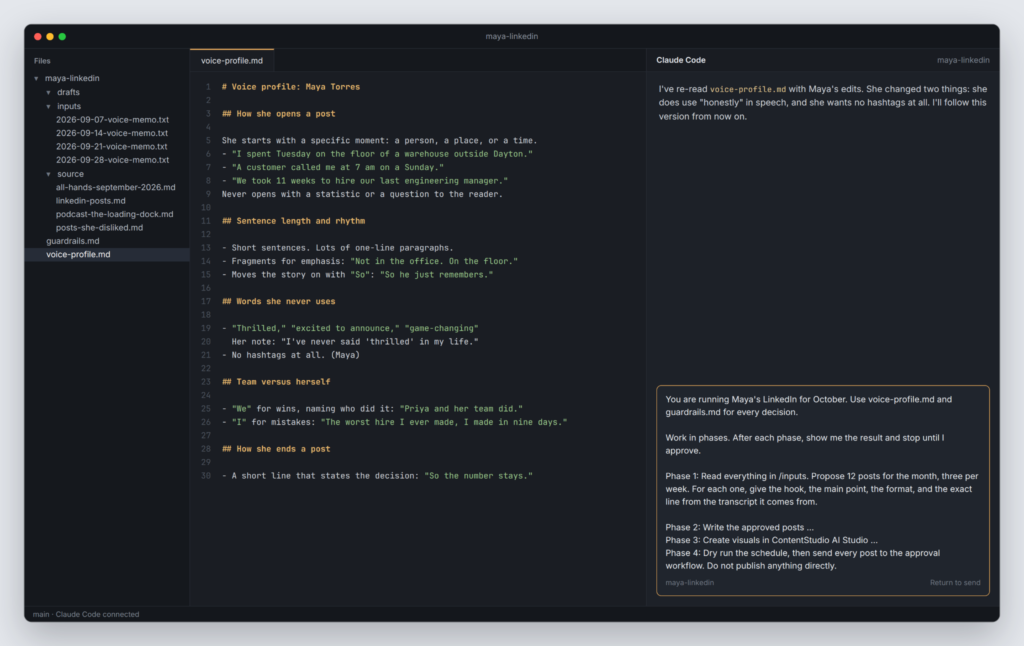Image resolution: width=1024 pixels, height=646 pixels.
Task: Click the Files sidebar heading
Action: tap(42, 61)
